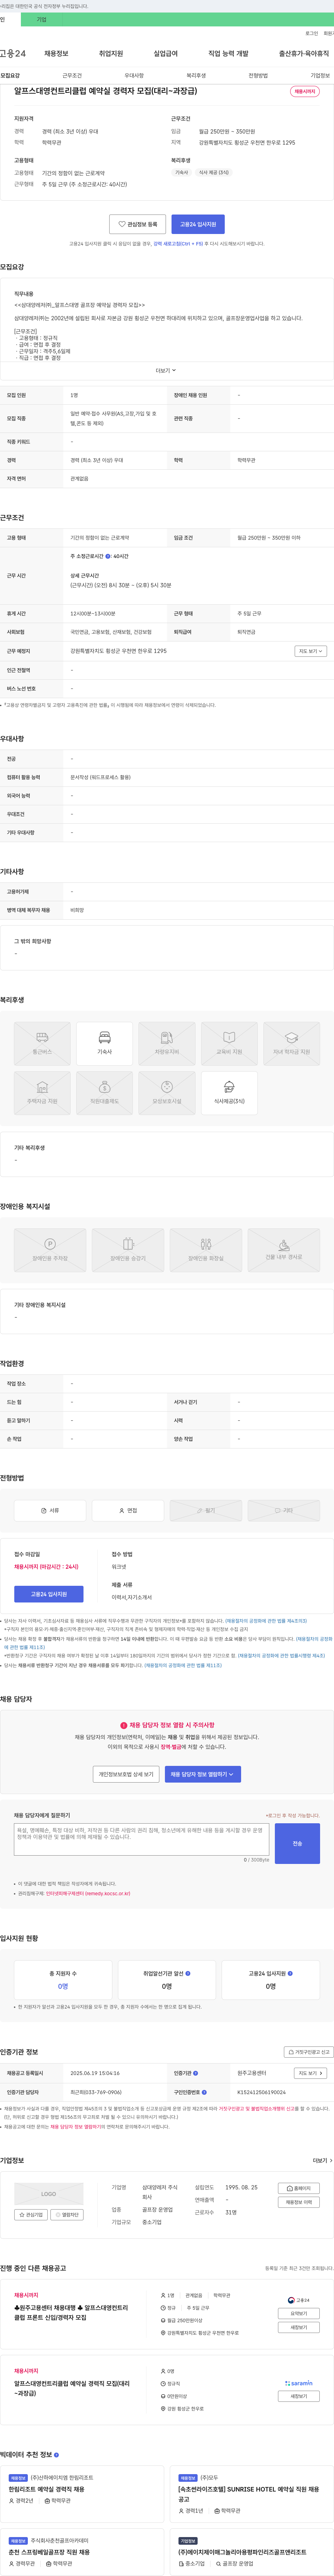Click the 장애인용 승강기 icon

pos(128,1250)
